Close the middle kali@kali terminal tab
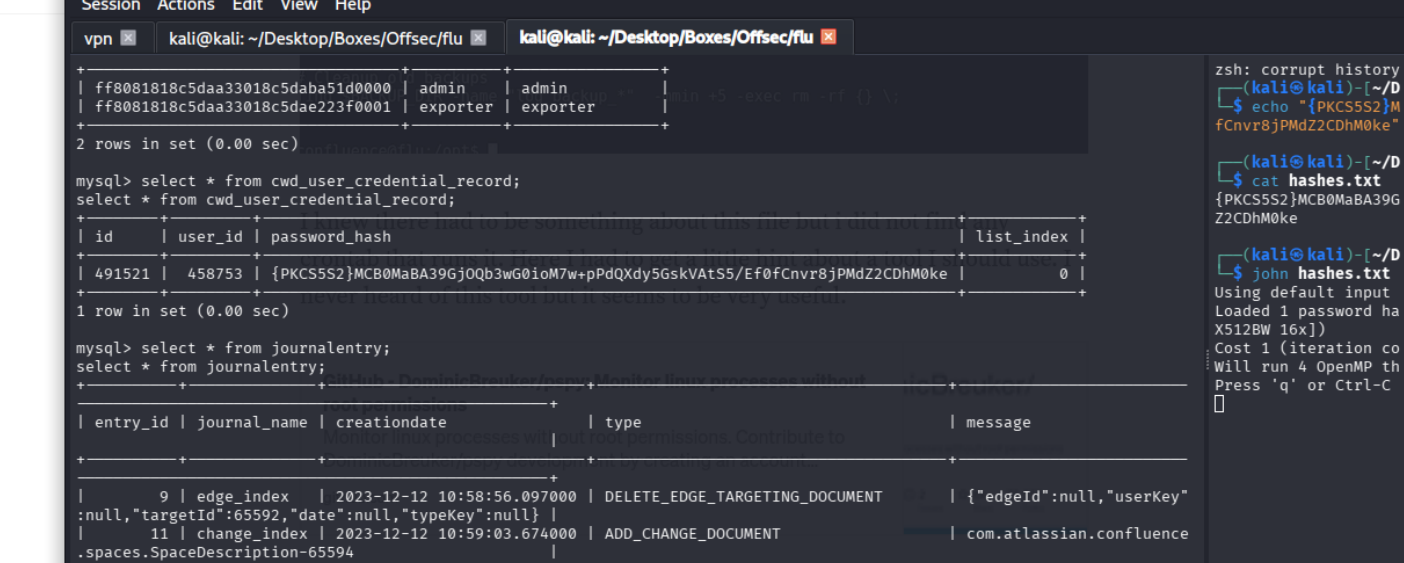 pyautogui.click(x=478, y=38)
